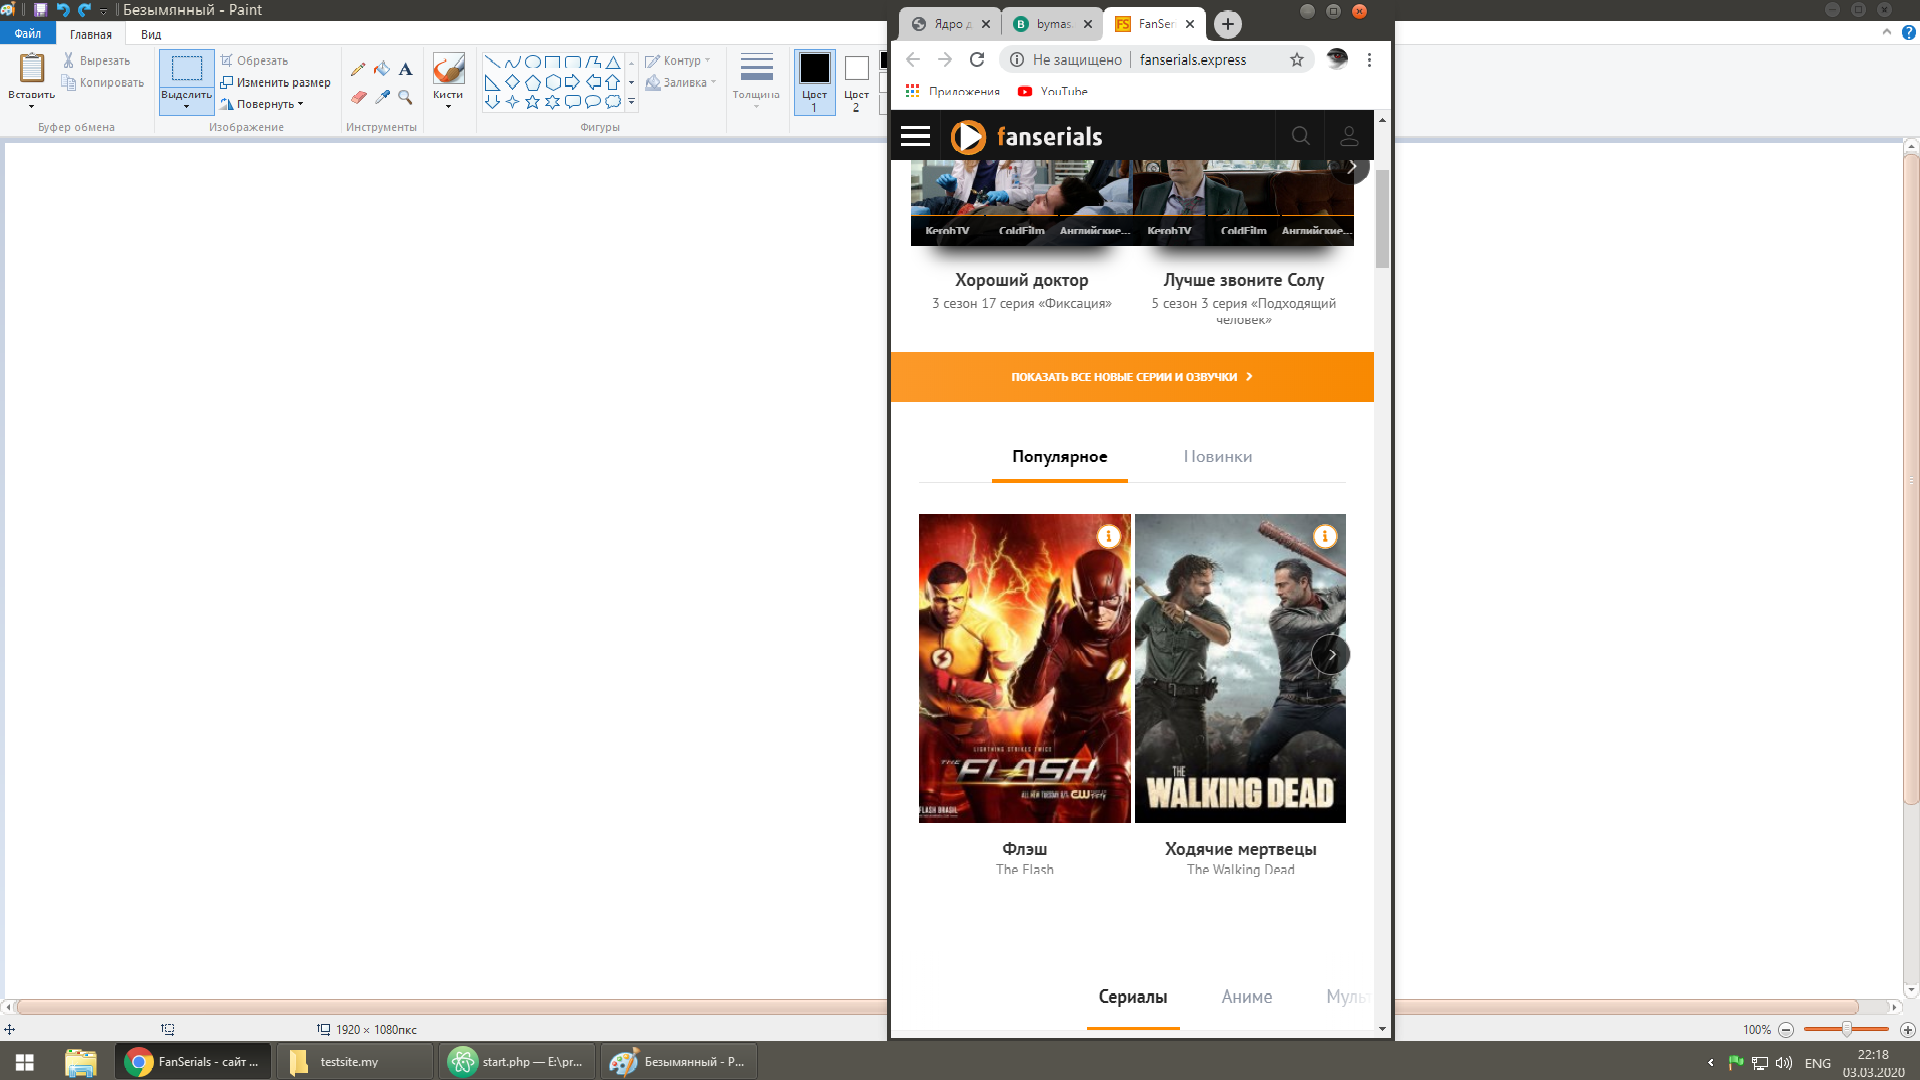Viewport: 1920px width, 1080px height.
Task: Activate the Color picker eyedropper tool
Action: [382, 97]
